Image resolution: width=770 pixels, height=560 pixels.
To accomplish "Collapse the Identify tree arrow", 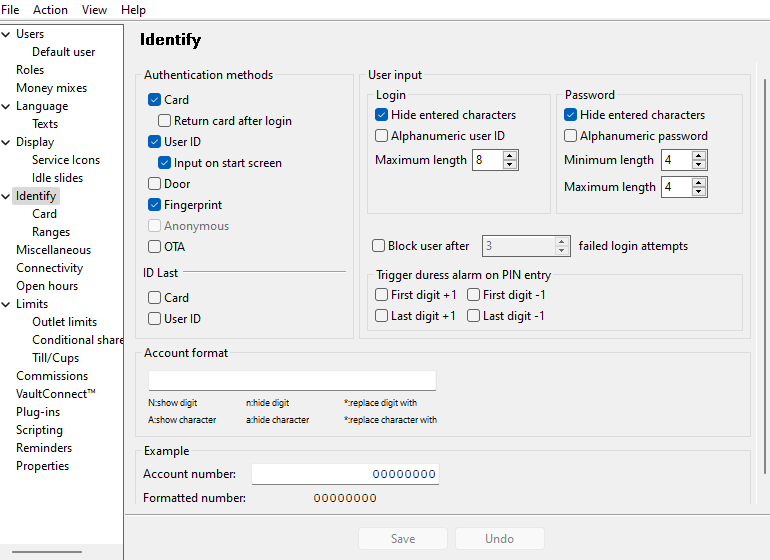I will 7,196.
